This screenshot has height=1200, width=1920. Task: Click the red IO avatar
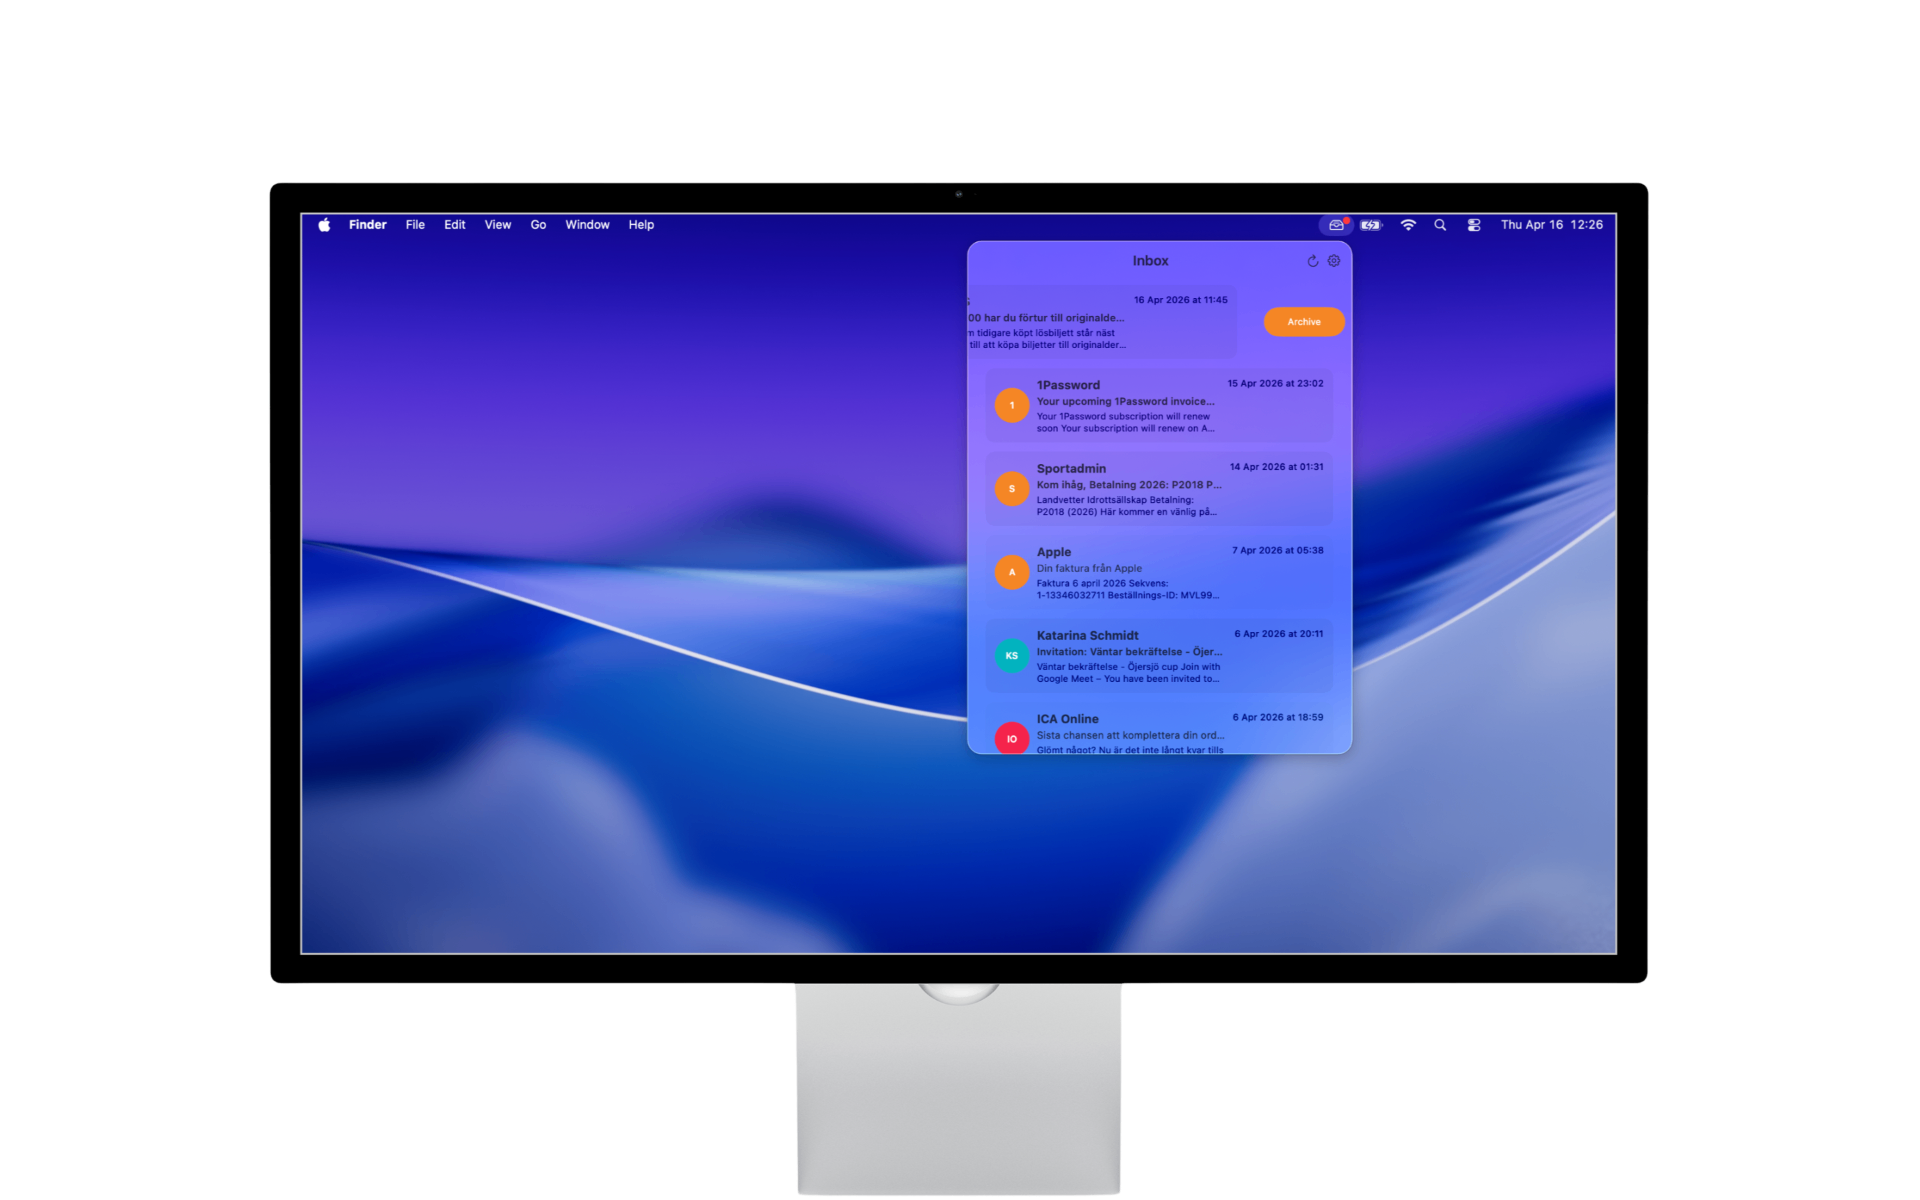1012,738
